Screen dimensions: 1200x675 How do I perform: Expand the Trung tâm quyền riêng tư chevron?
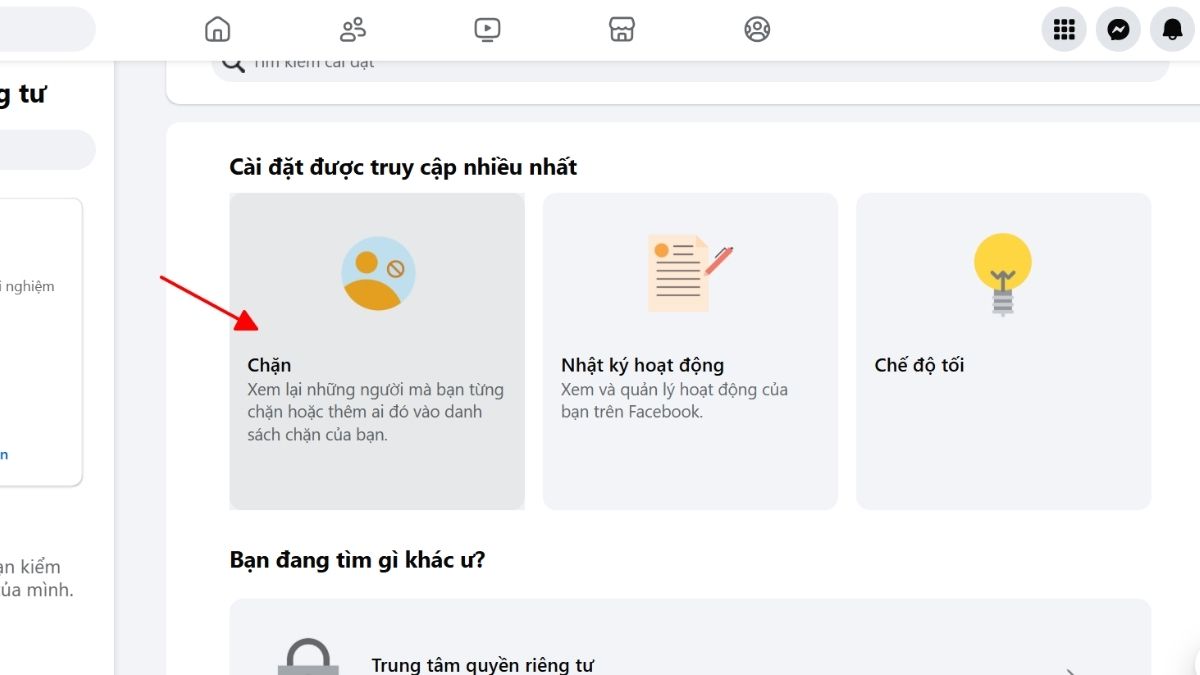tap(1071, 672)
